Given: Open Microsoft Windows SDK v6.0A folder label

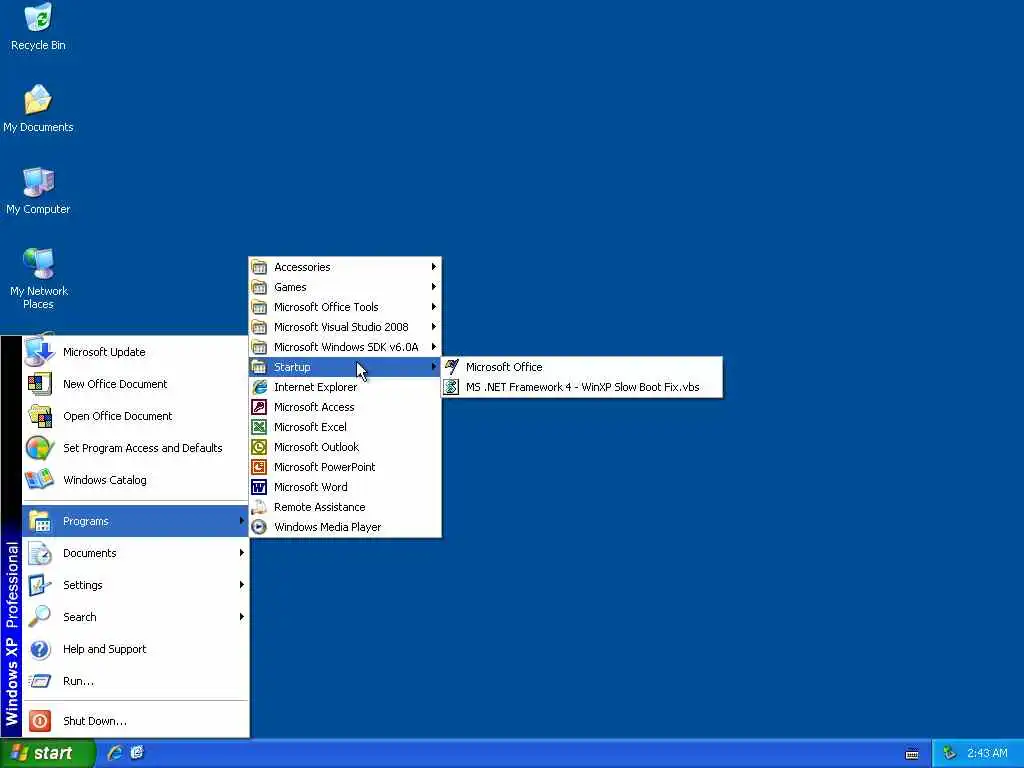Looking at the screenshot, I should (x=346, y=347).
